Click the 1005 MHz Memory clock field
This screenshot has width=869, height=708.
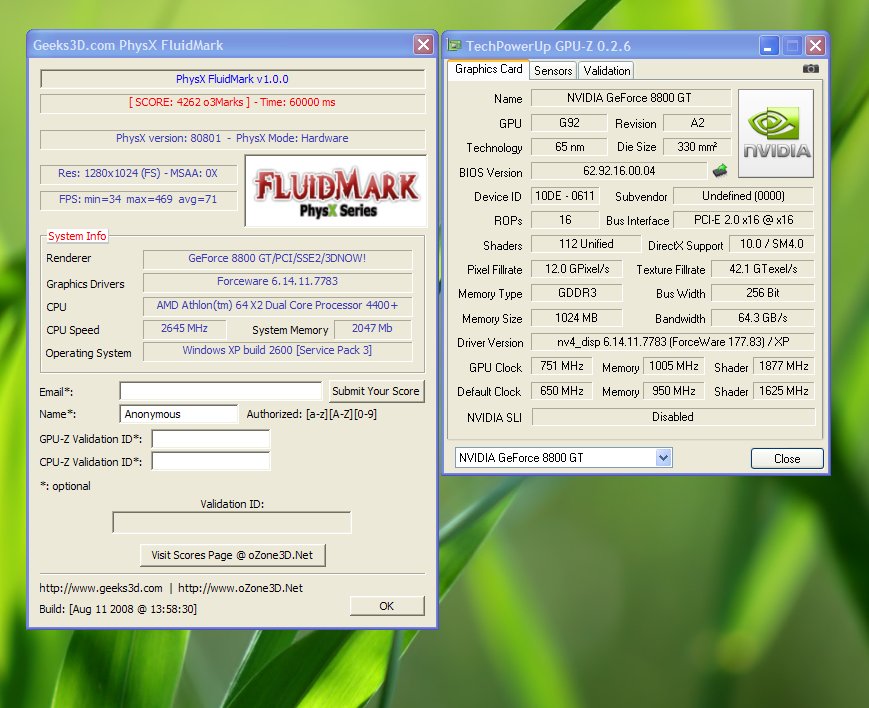(673, 366)
